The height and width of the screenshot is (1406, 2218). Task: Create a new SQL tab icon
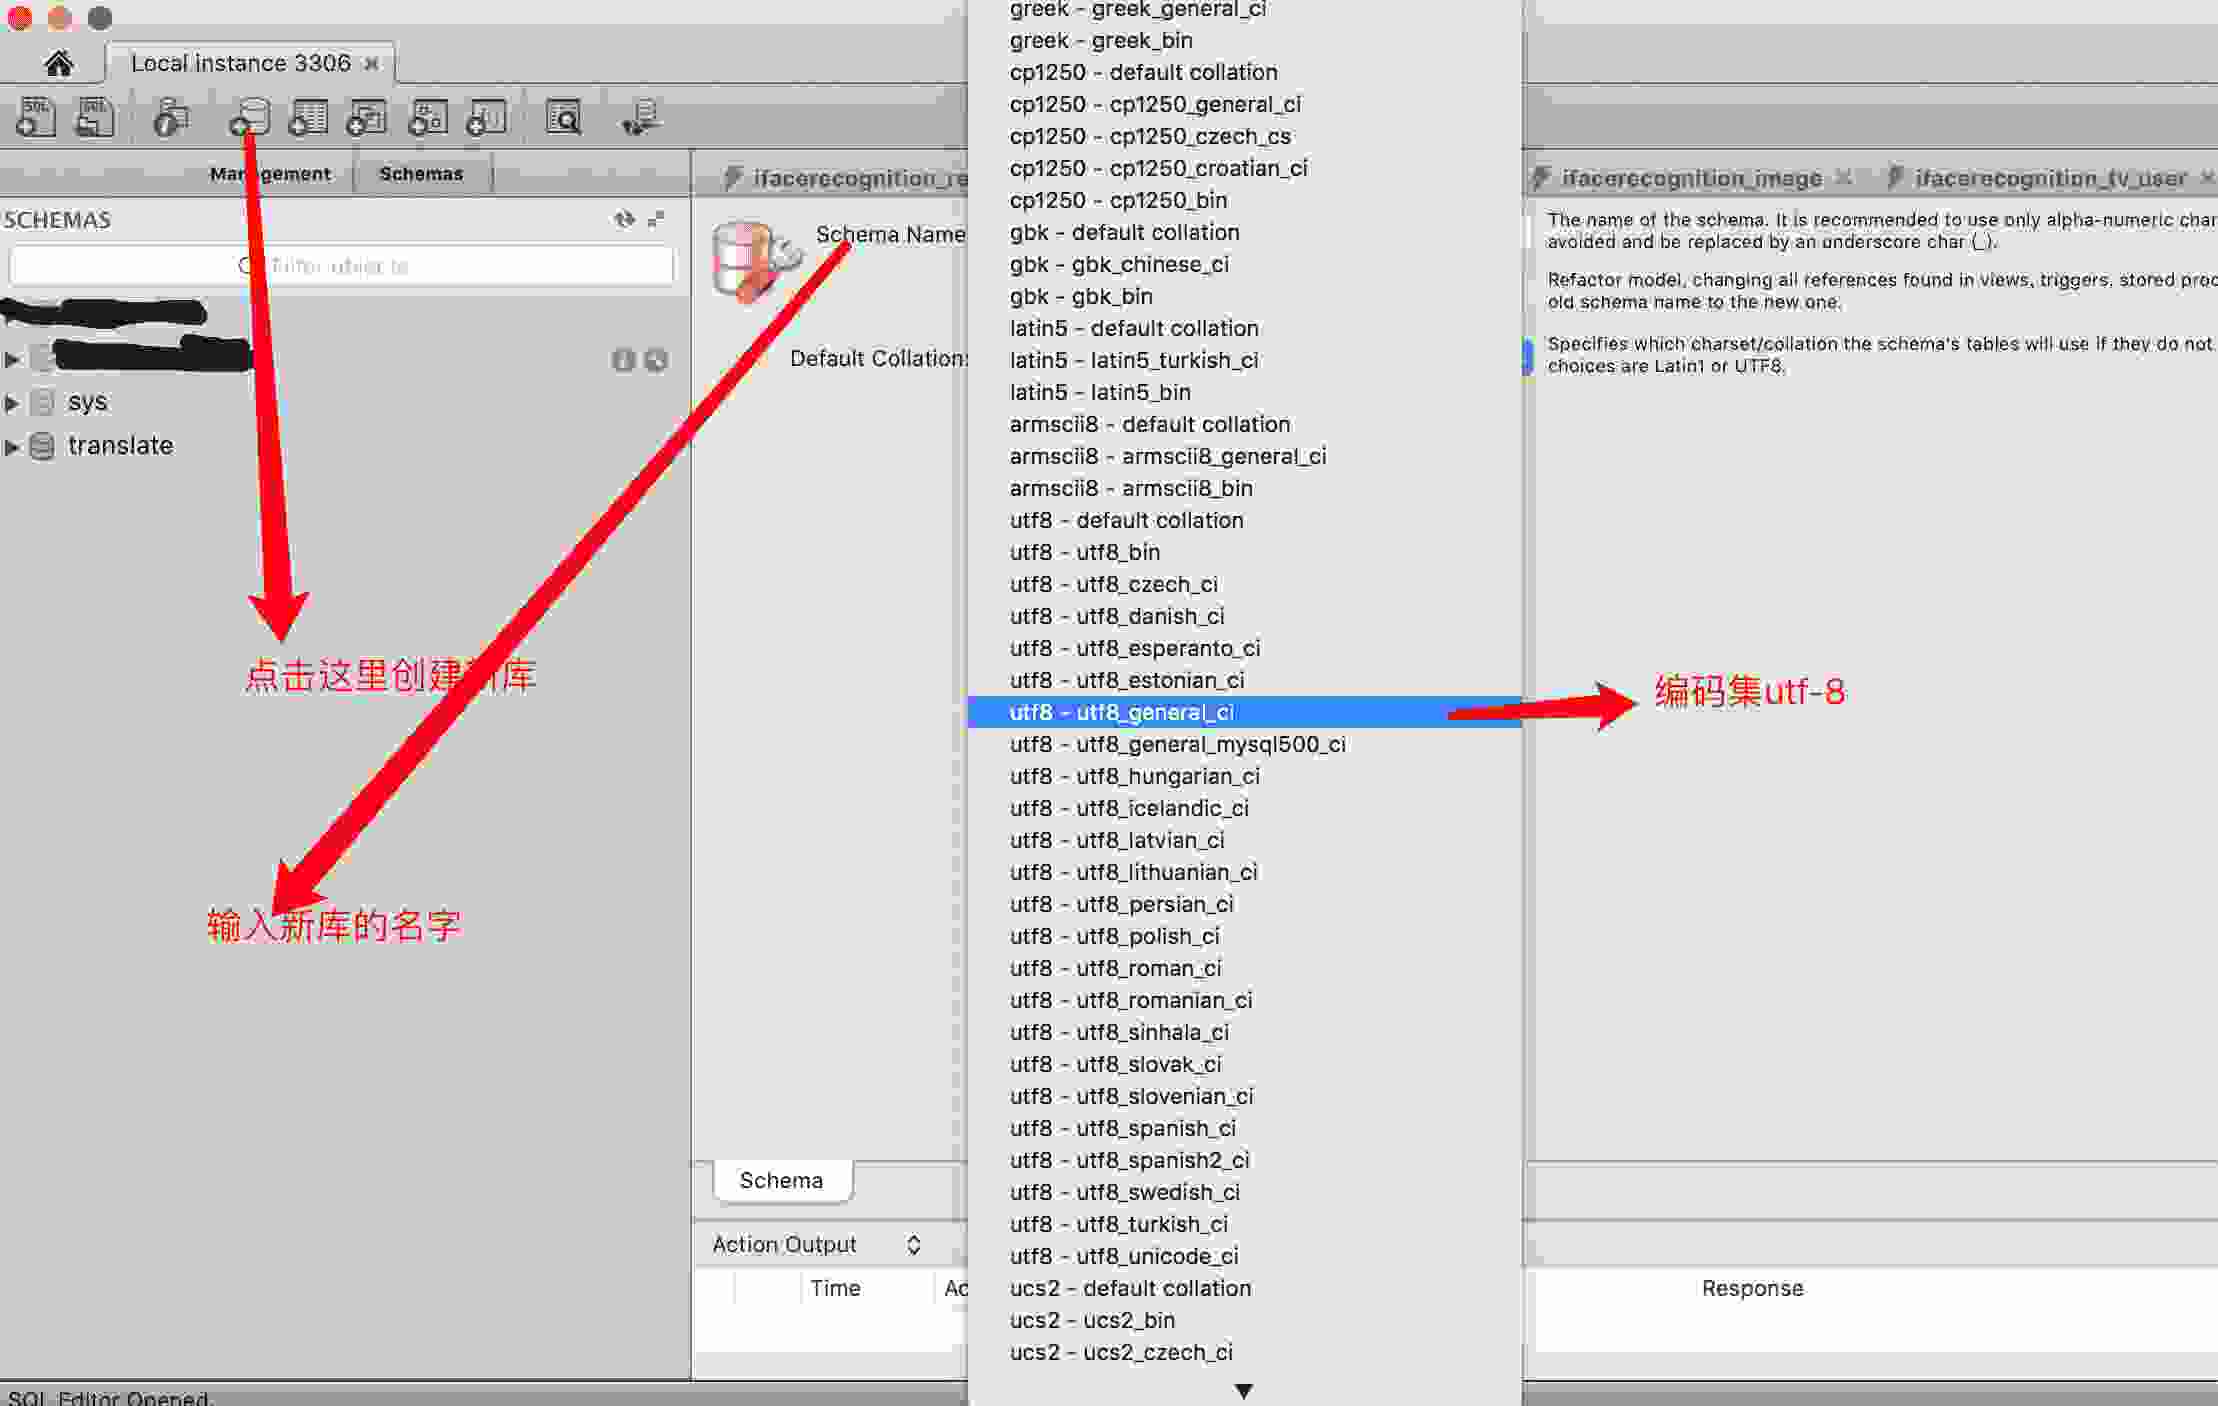pos(36,118)
